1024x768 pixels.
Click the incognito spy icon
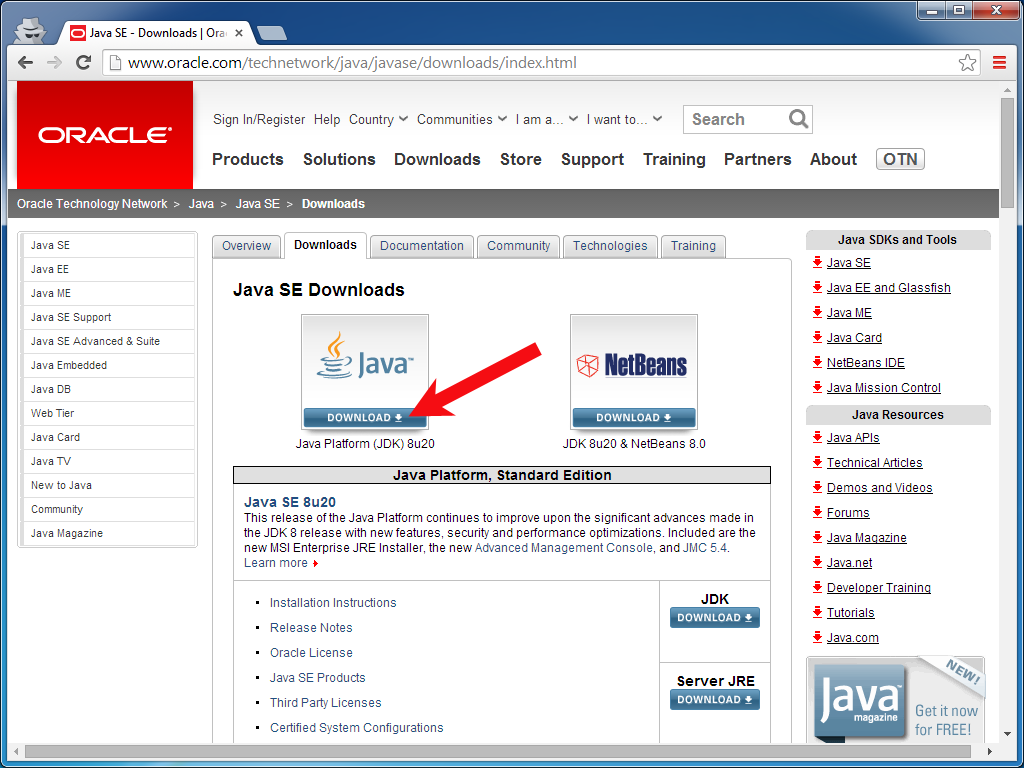coord(30,31)
